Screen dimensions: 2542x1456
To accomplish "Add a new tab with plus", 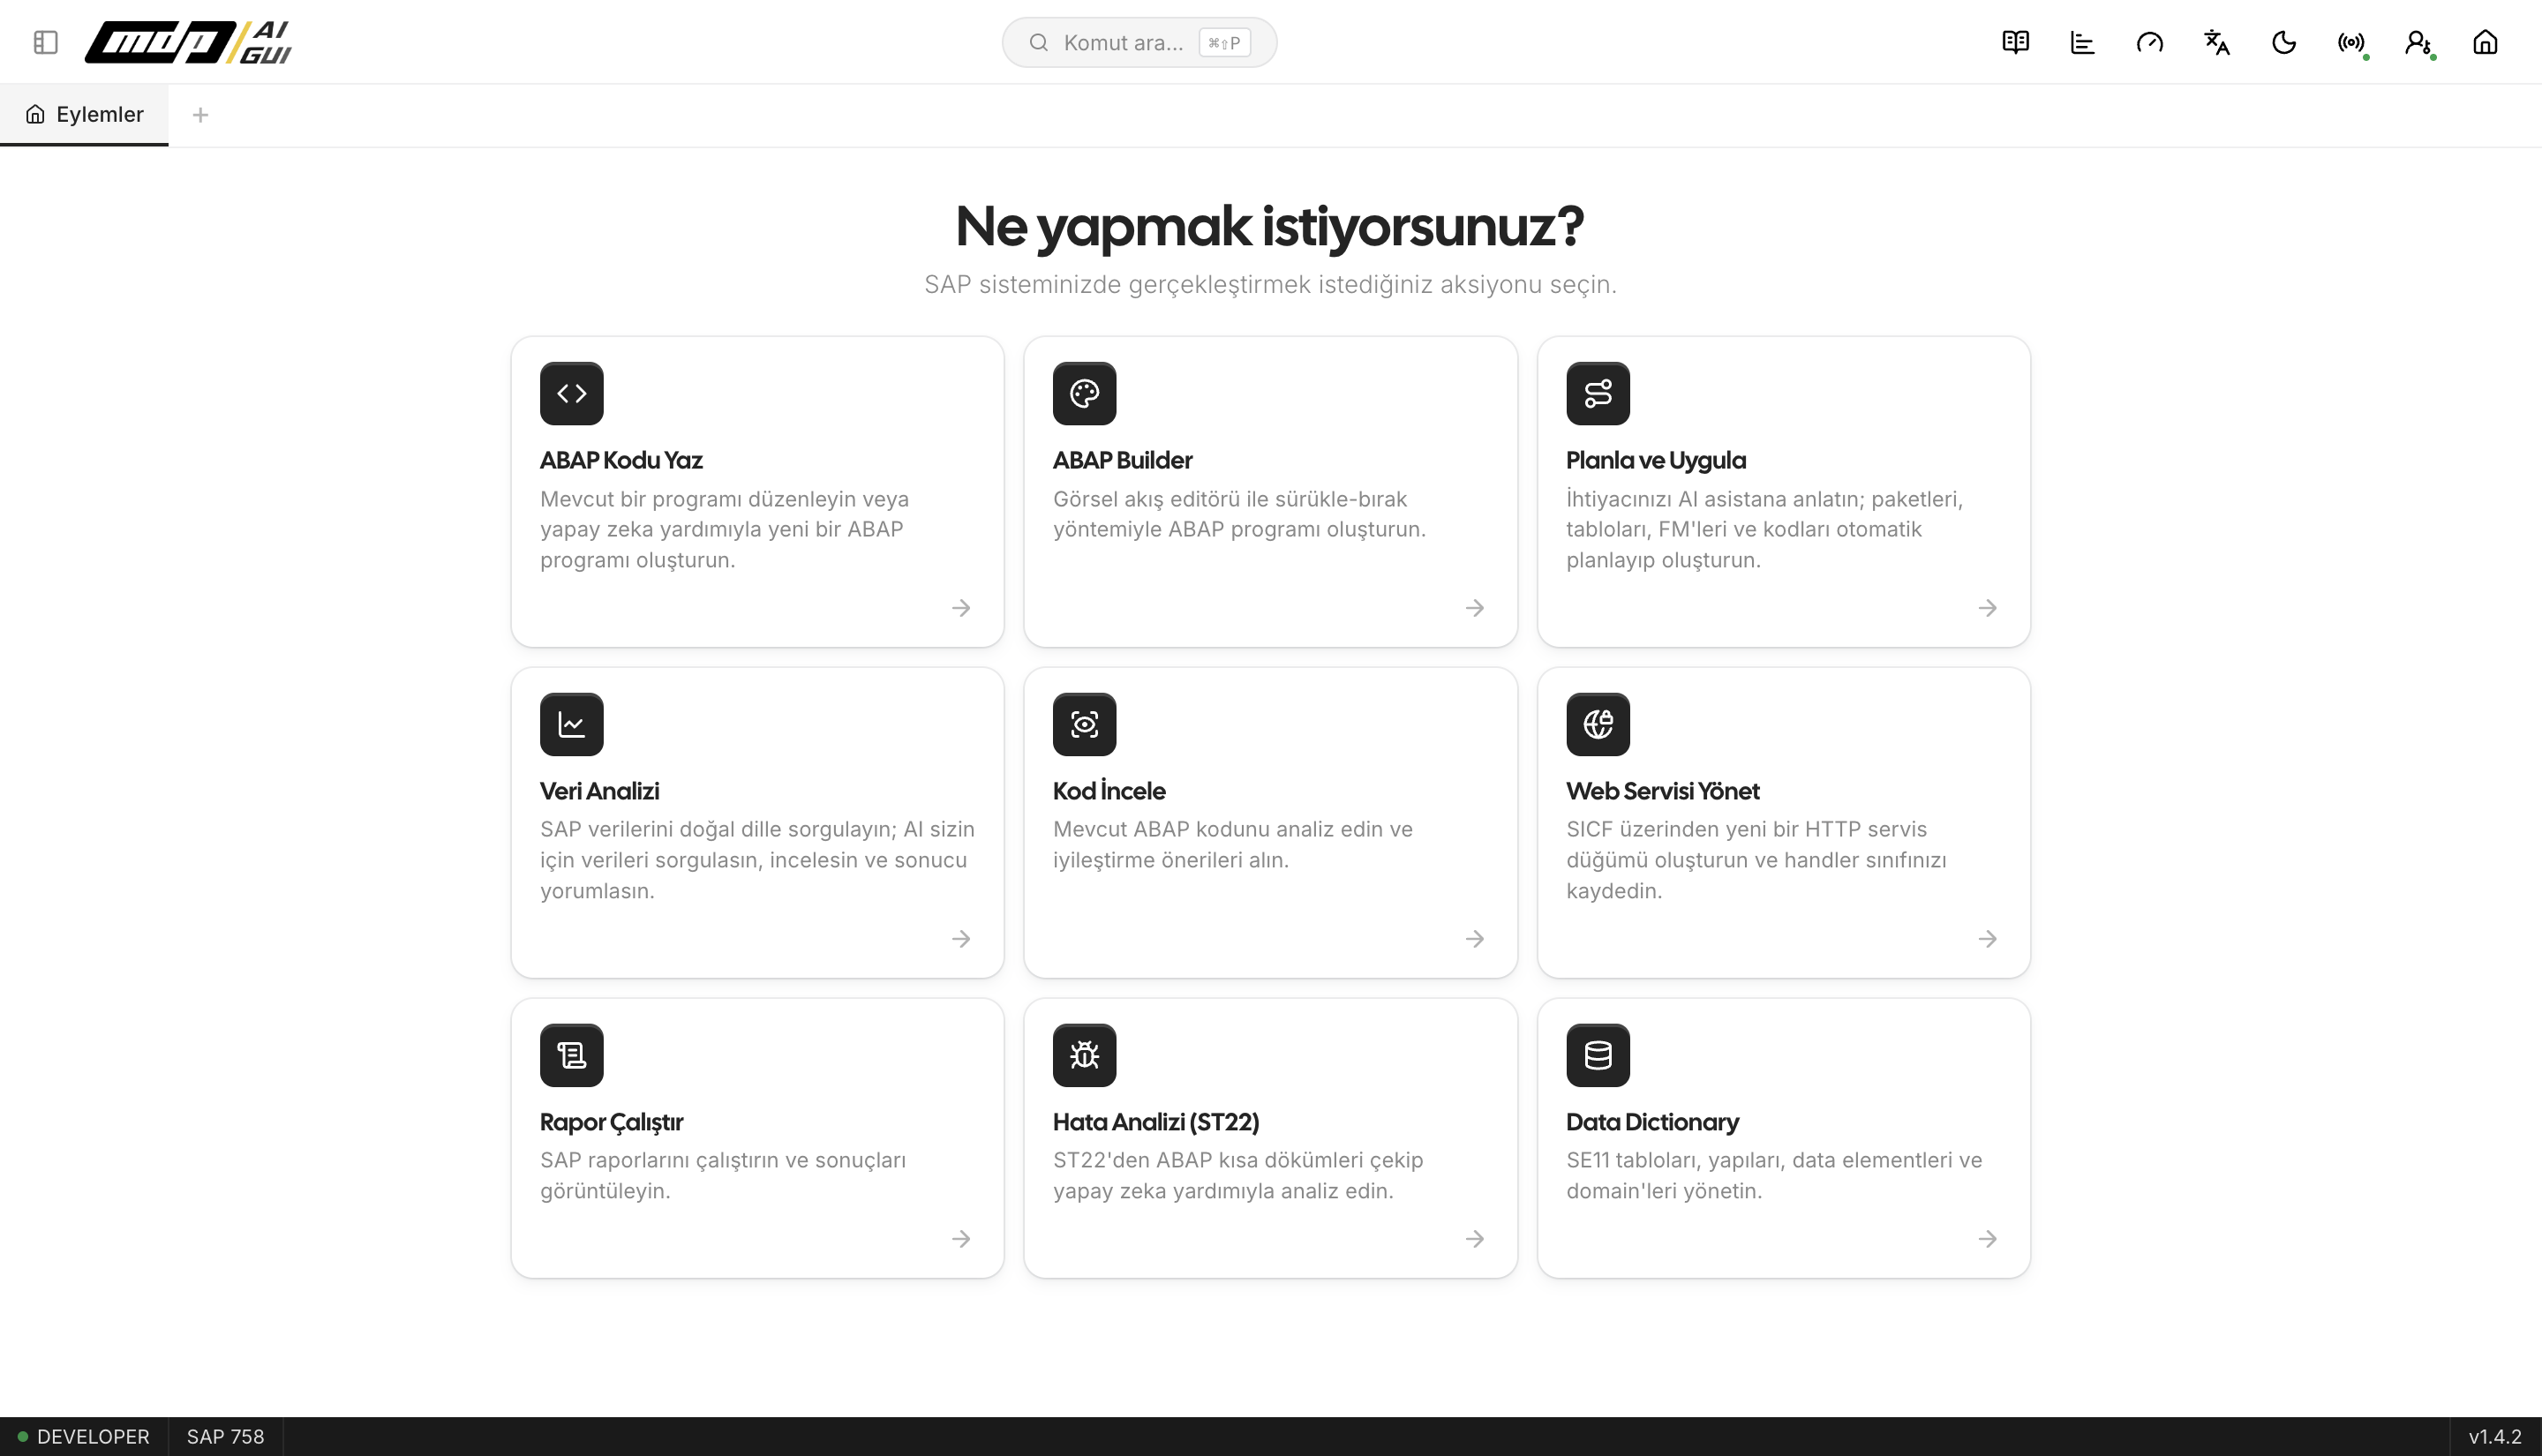I will [x=200, y=115].
